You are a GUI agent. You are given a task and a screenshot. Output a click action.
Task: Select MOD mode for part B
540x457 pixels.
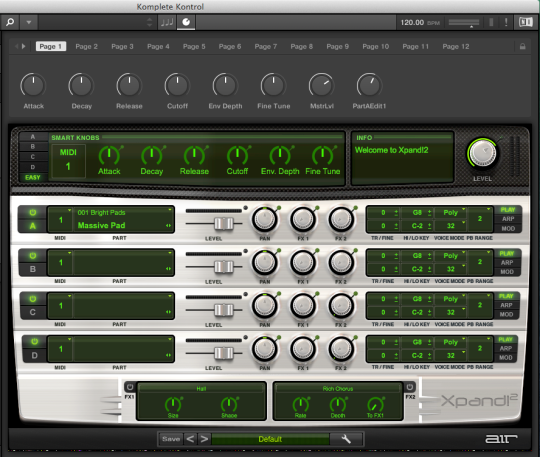pos(507,272)
